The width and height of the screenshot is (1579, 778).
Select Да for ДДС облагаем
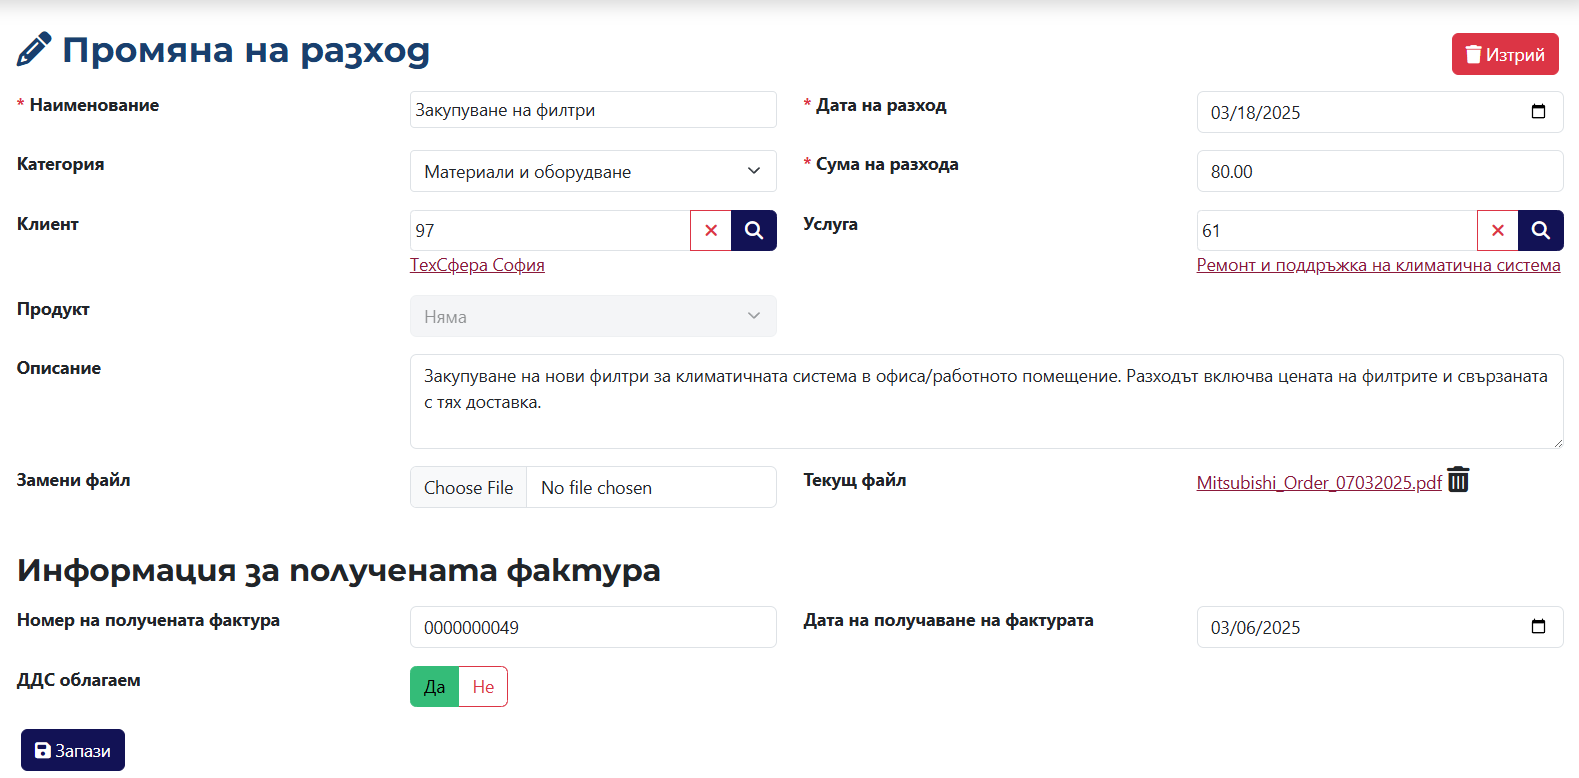tap(434, 687)
